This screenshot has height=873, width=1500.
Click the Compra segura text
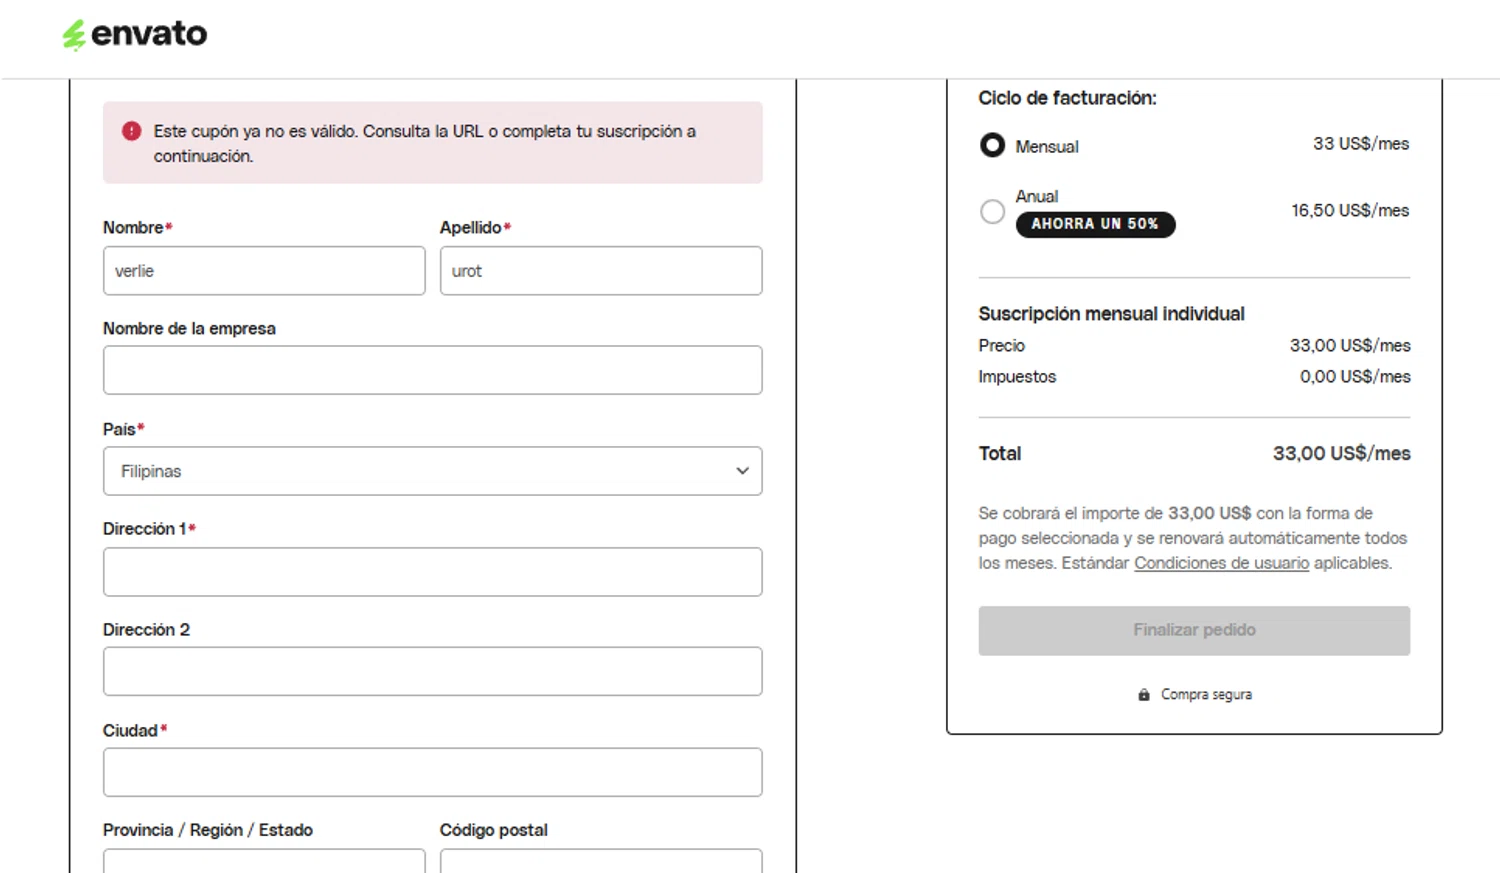tap(1206, 694)
